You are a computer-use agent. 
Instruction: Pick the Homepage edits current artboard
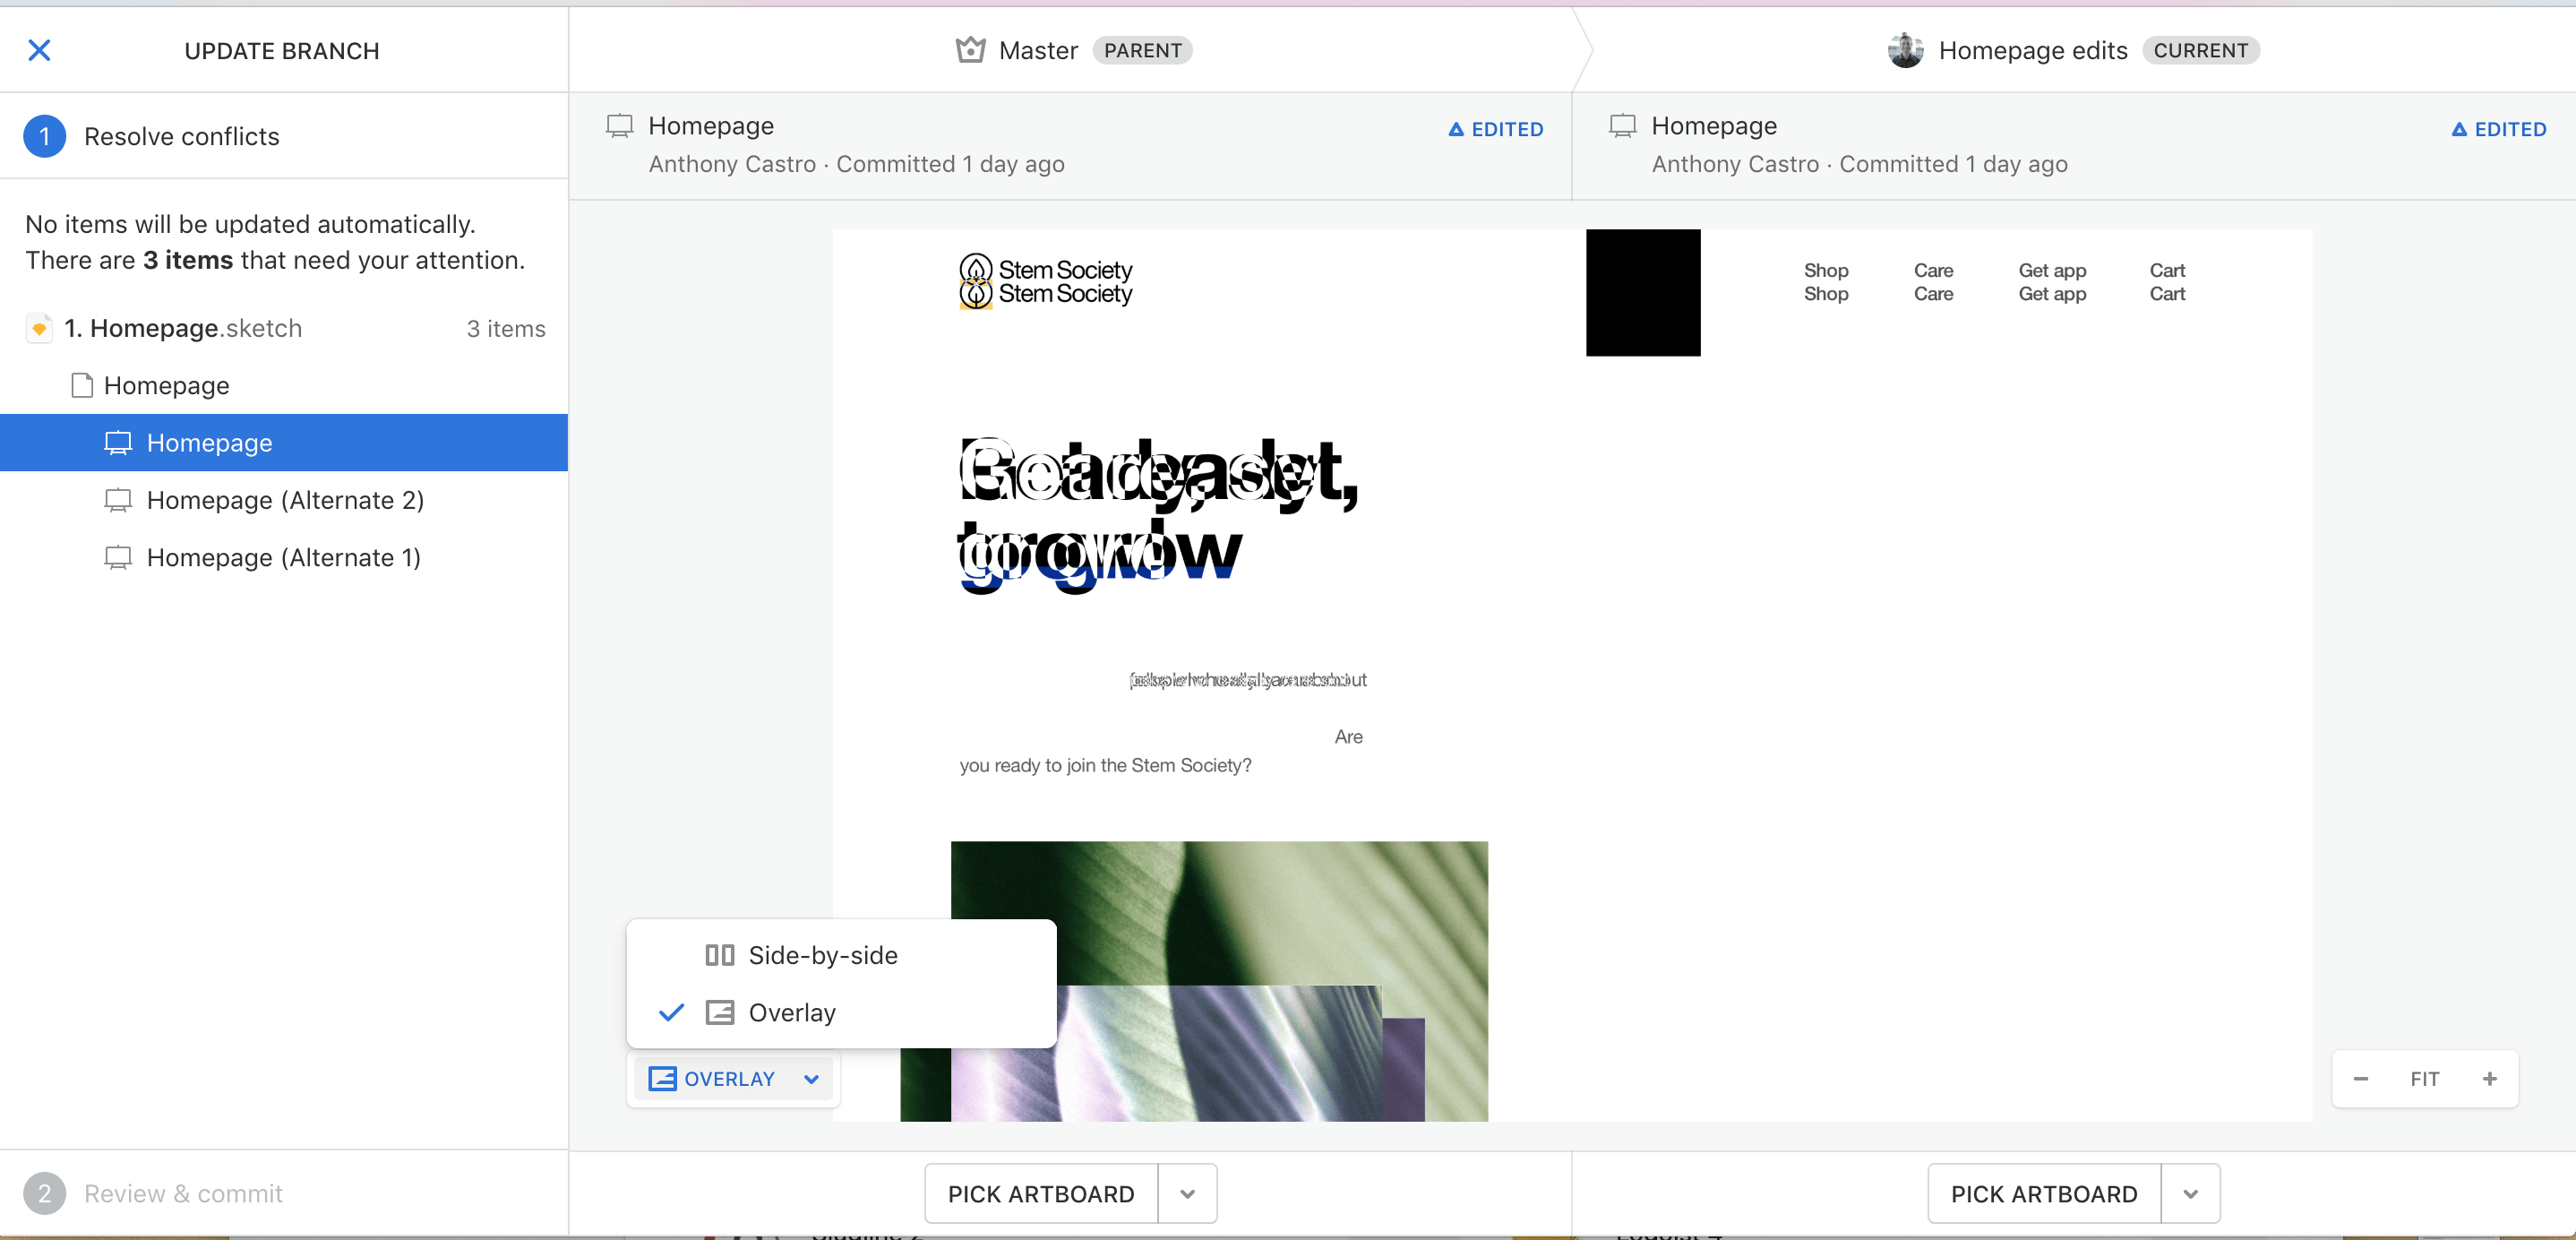(2043, 1194)
